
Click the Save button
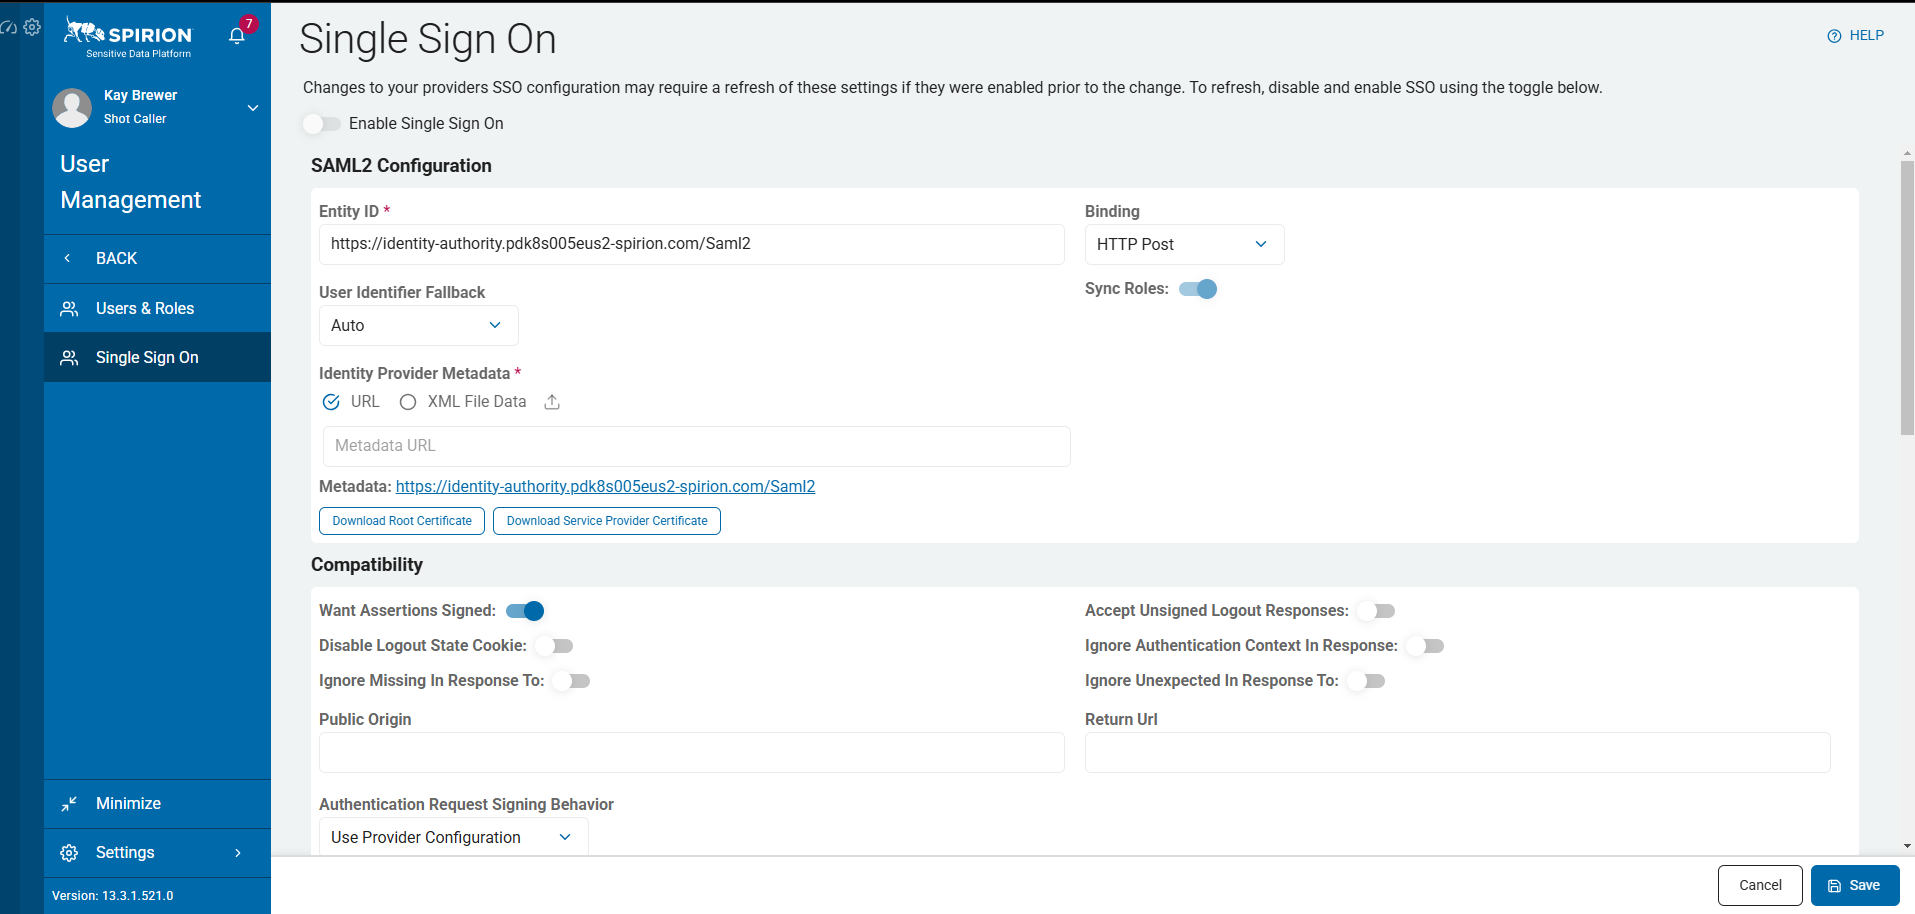(1855, 885)
